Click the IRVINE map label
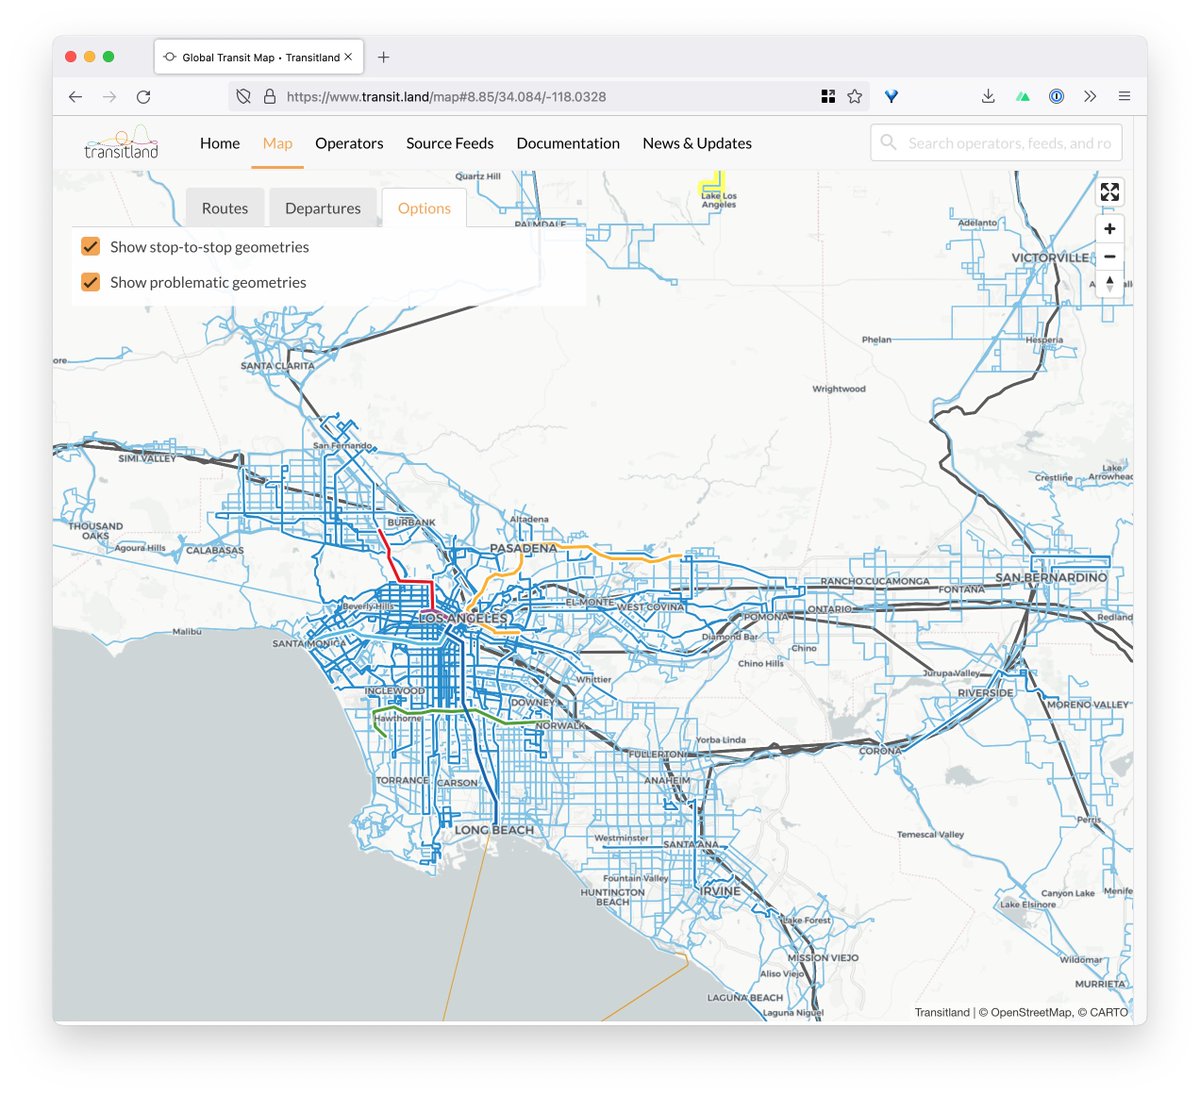Image resolution: width=1200 pixels, height=1095 pixels. click(x=721, y=891)
